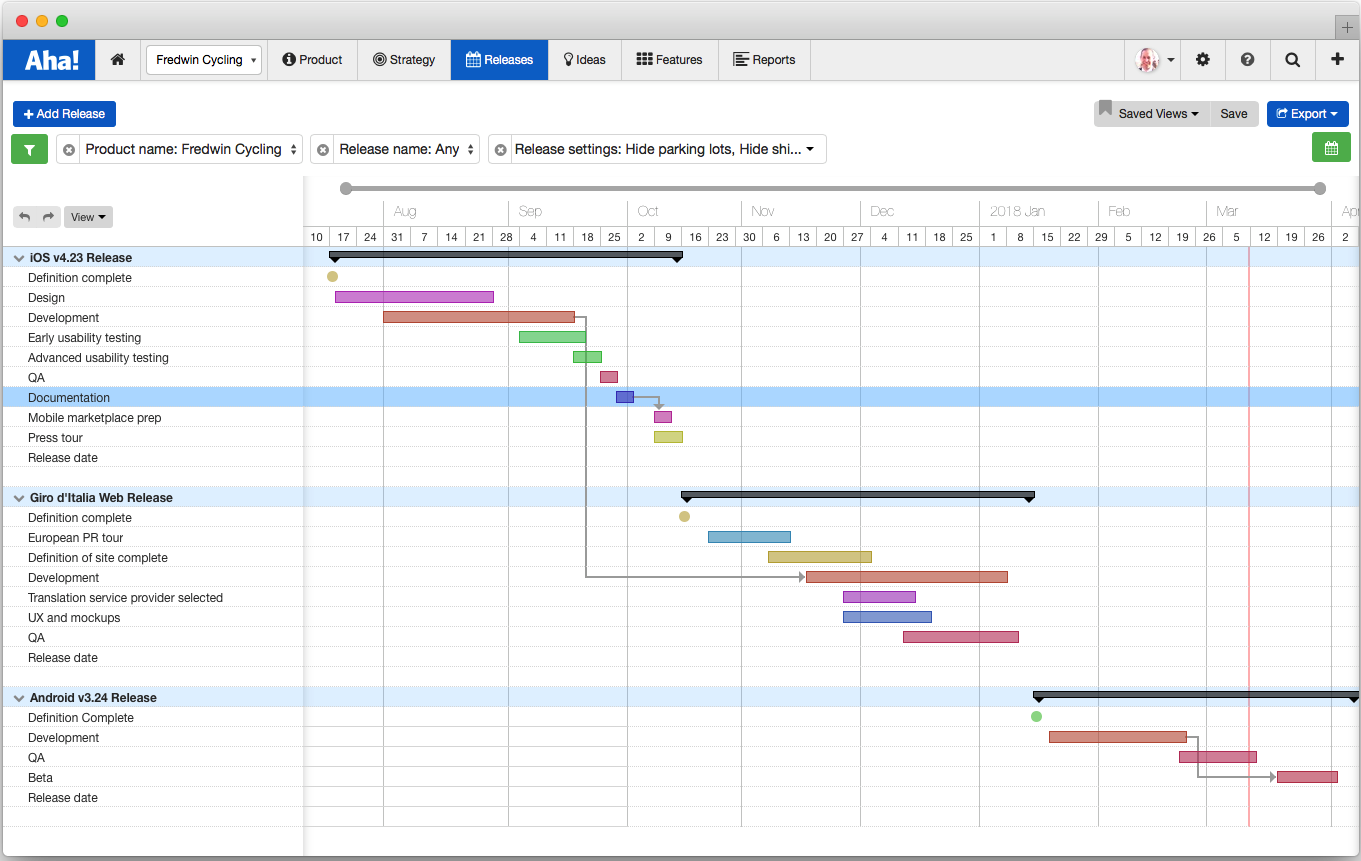Open search with the magnifying glass icon
This screenshot has width=1361, height=861.
click(1292, 59)
